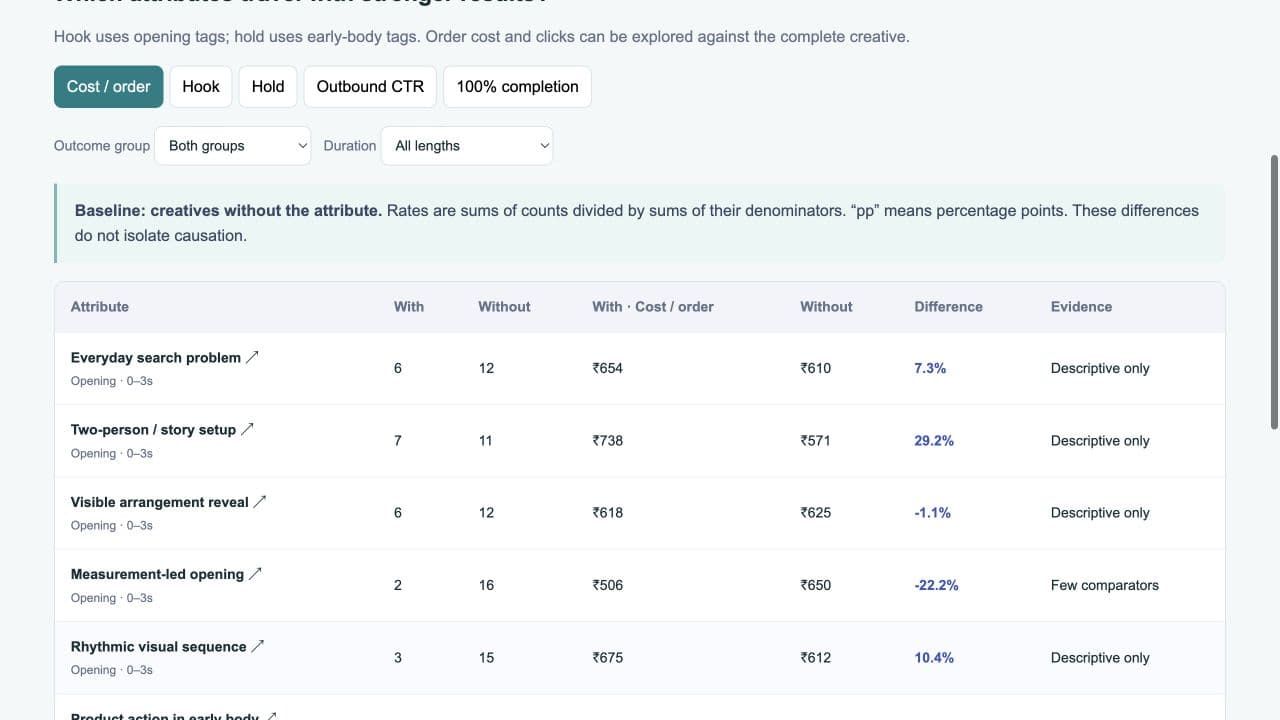Click the ₹738 cost value

[x=608, y=441]
